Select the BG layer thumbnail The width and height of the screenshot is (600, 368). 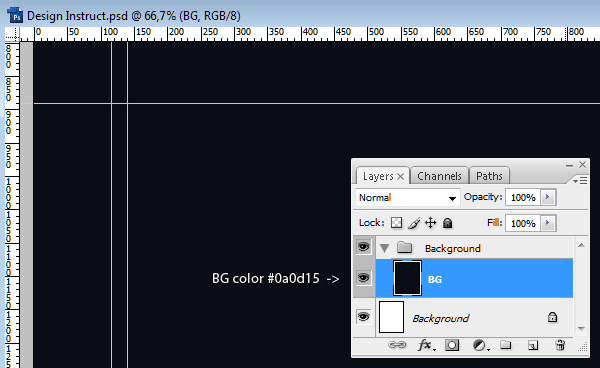pyautogui.click(x=408, y=278)
